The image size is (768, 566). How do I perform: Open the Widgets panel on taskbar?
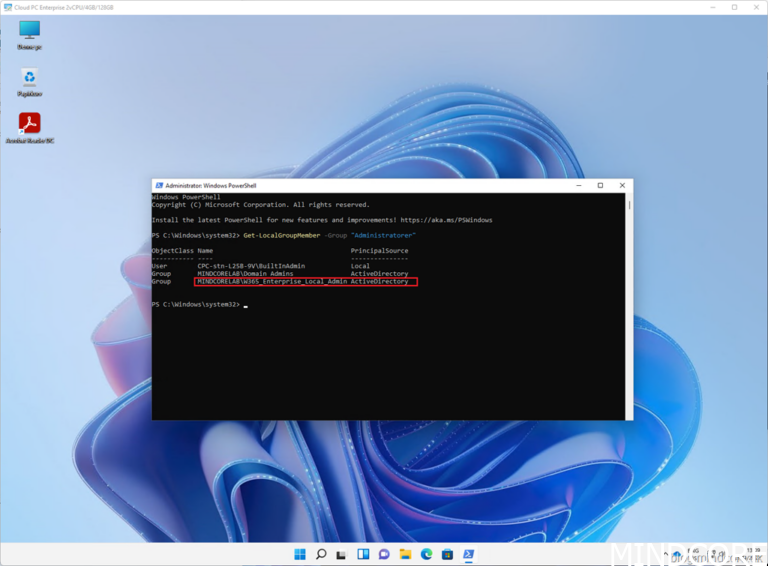click(363, 554)
